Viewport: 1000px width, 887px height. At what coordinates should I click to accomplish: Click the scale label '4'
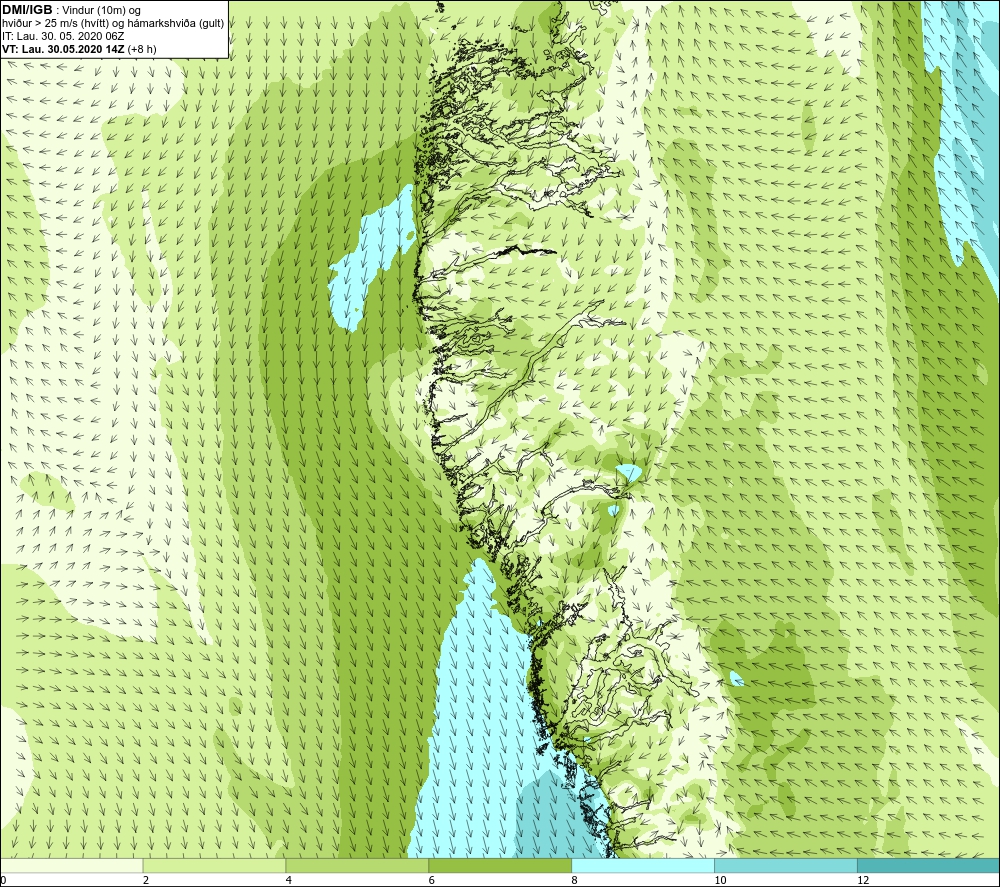[x=289, y=880]
